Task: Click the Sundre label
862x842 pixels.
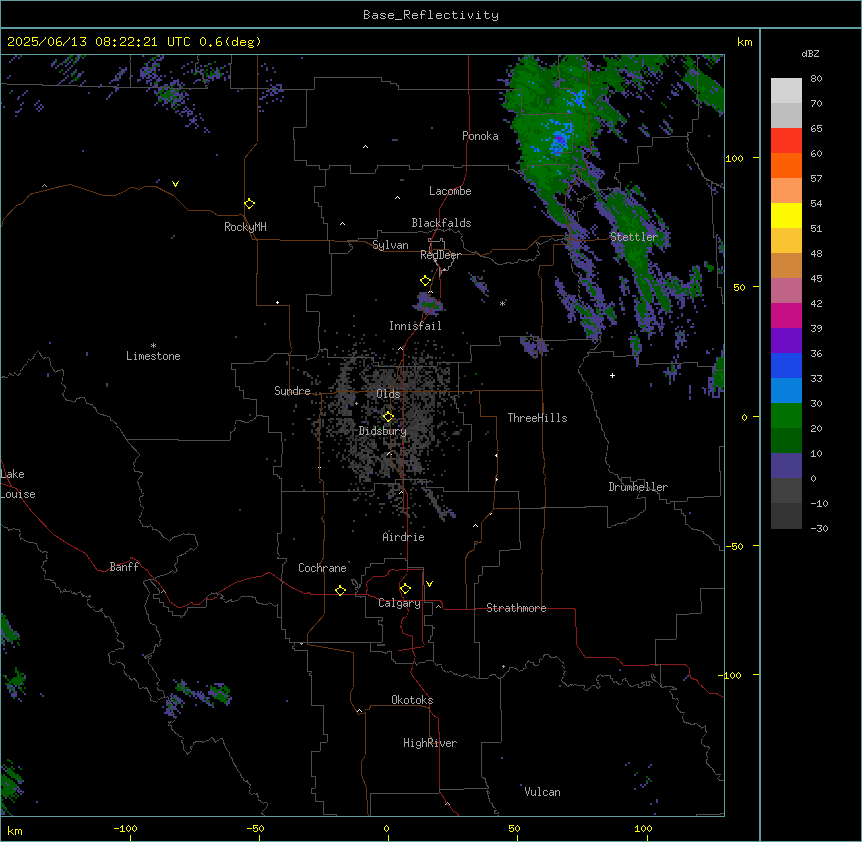Action: (292, 391)
